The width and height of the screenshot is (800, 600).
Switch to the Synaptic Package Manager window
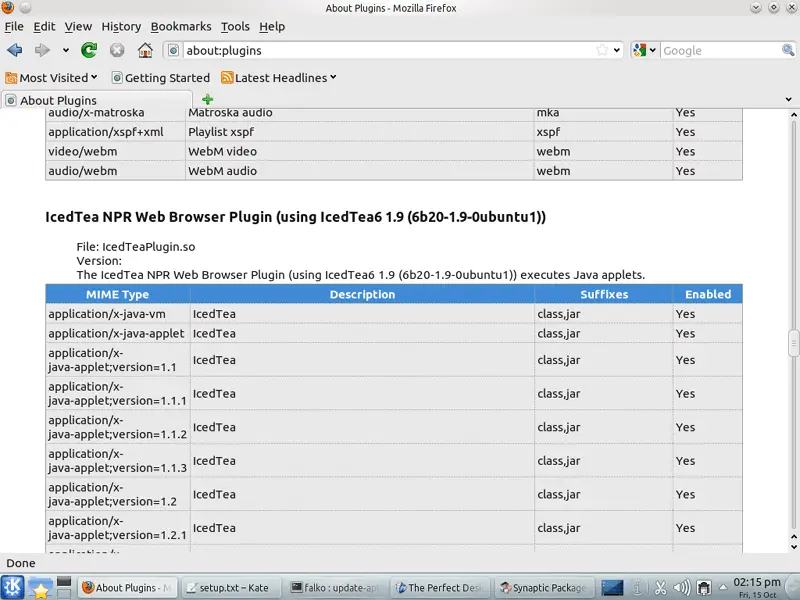545,588
